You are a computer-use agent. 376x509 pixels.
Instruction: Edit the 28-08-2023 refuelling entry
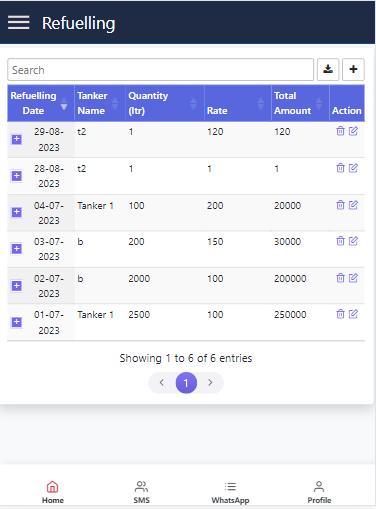[353, 168]
